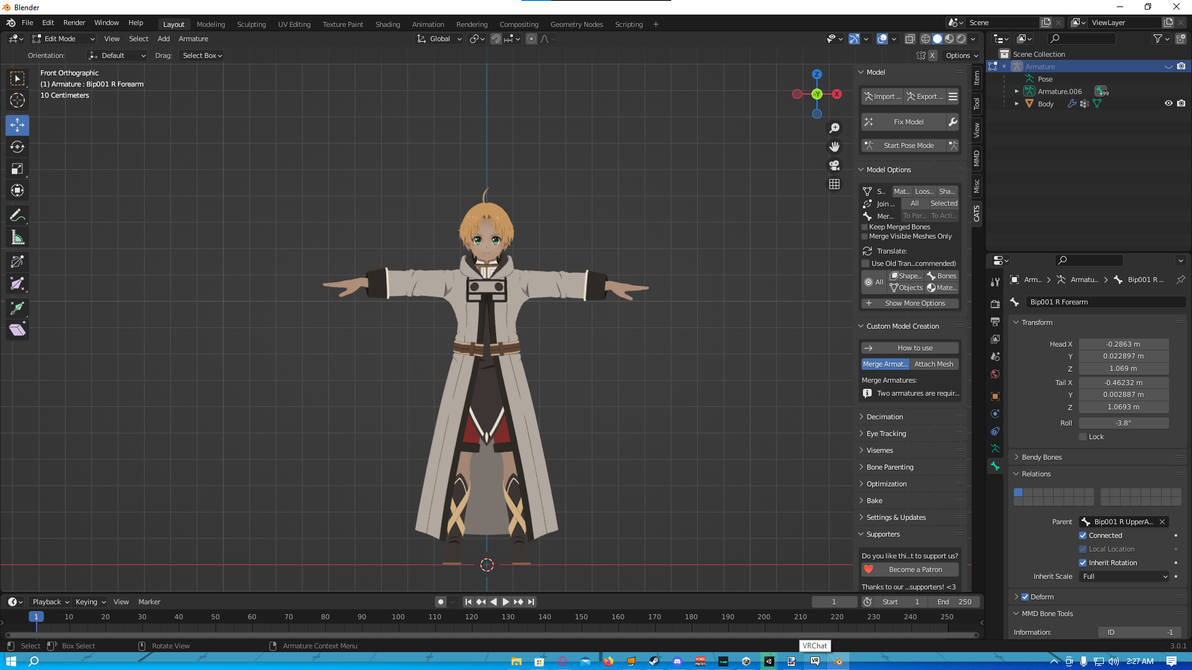The image size is (1192, 670).
Task: Expand the Decimation panel
Action: click(x=884, y=417)
